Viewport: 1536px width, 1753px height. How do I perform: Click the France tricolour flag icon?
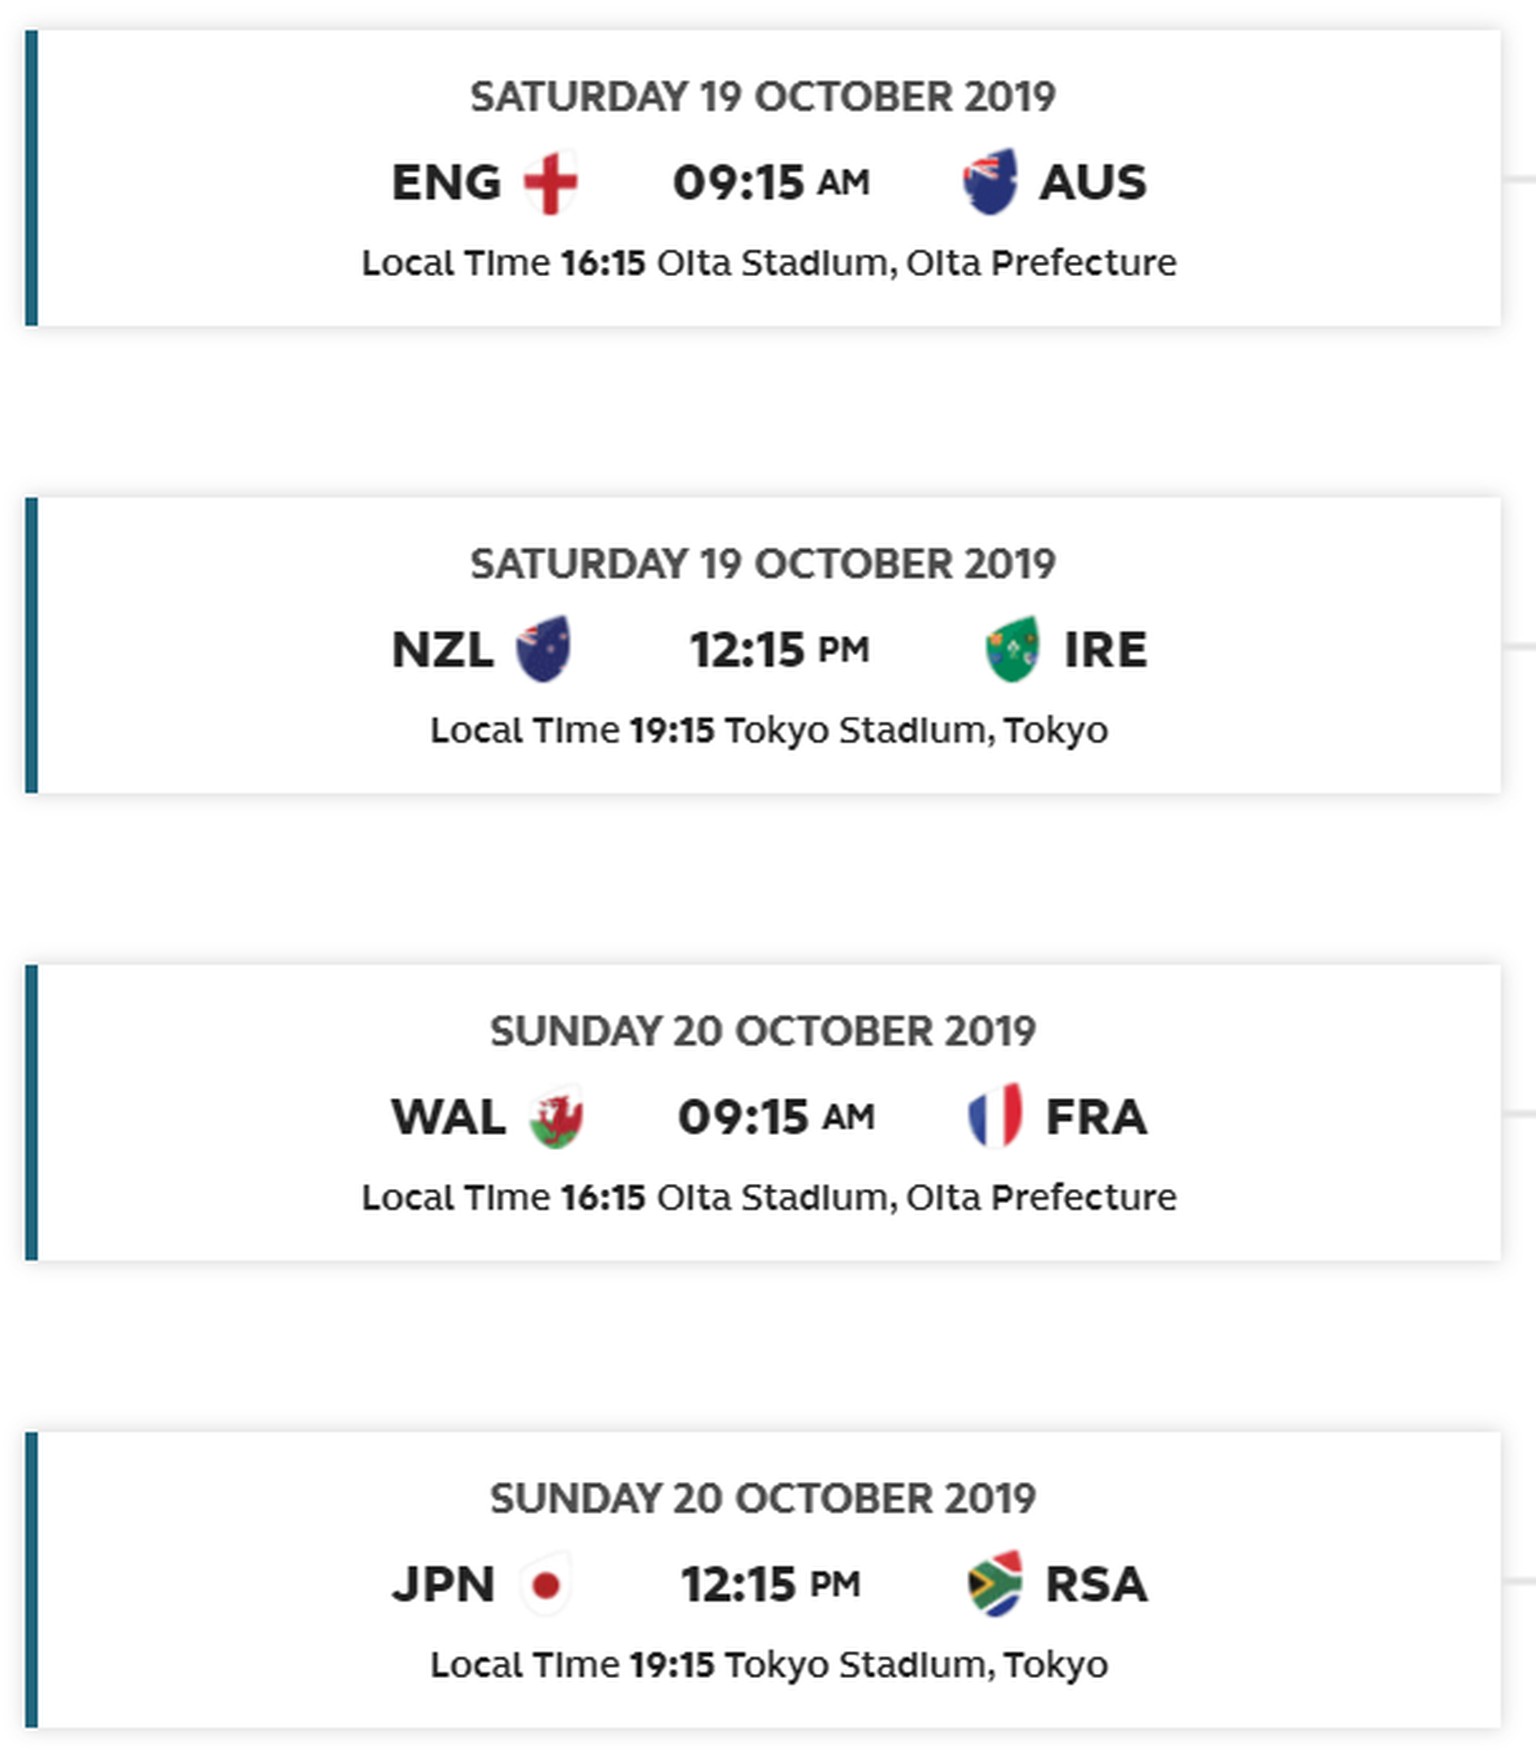[995, 1116]
